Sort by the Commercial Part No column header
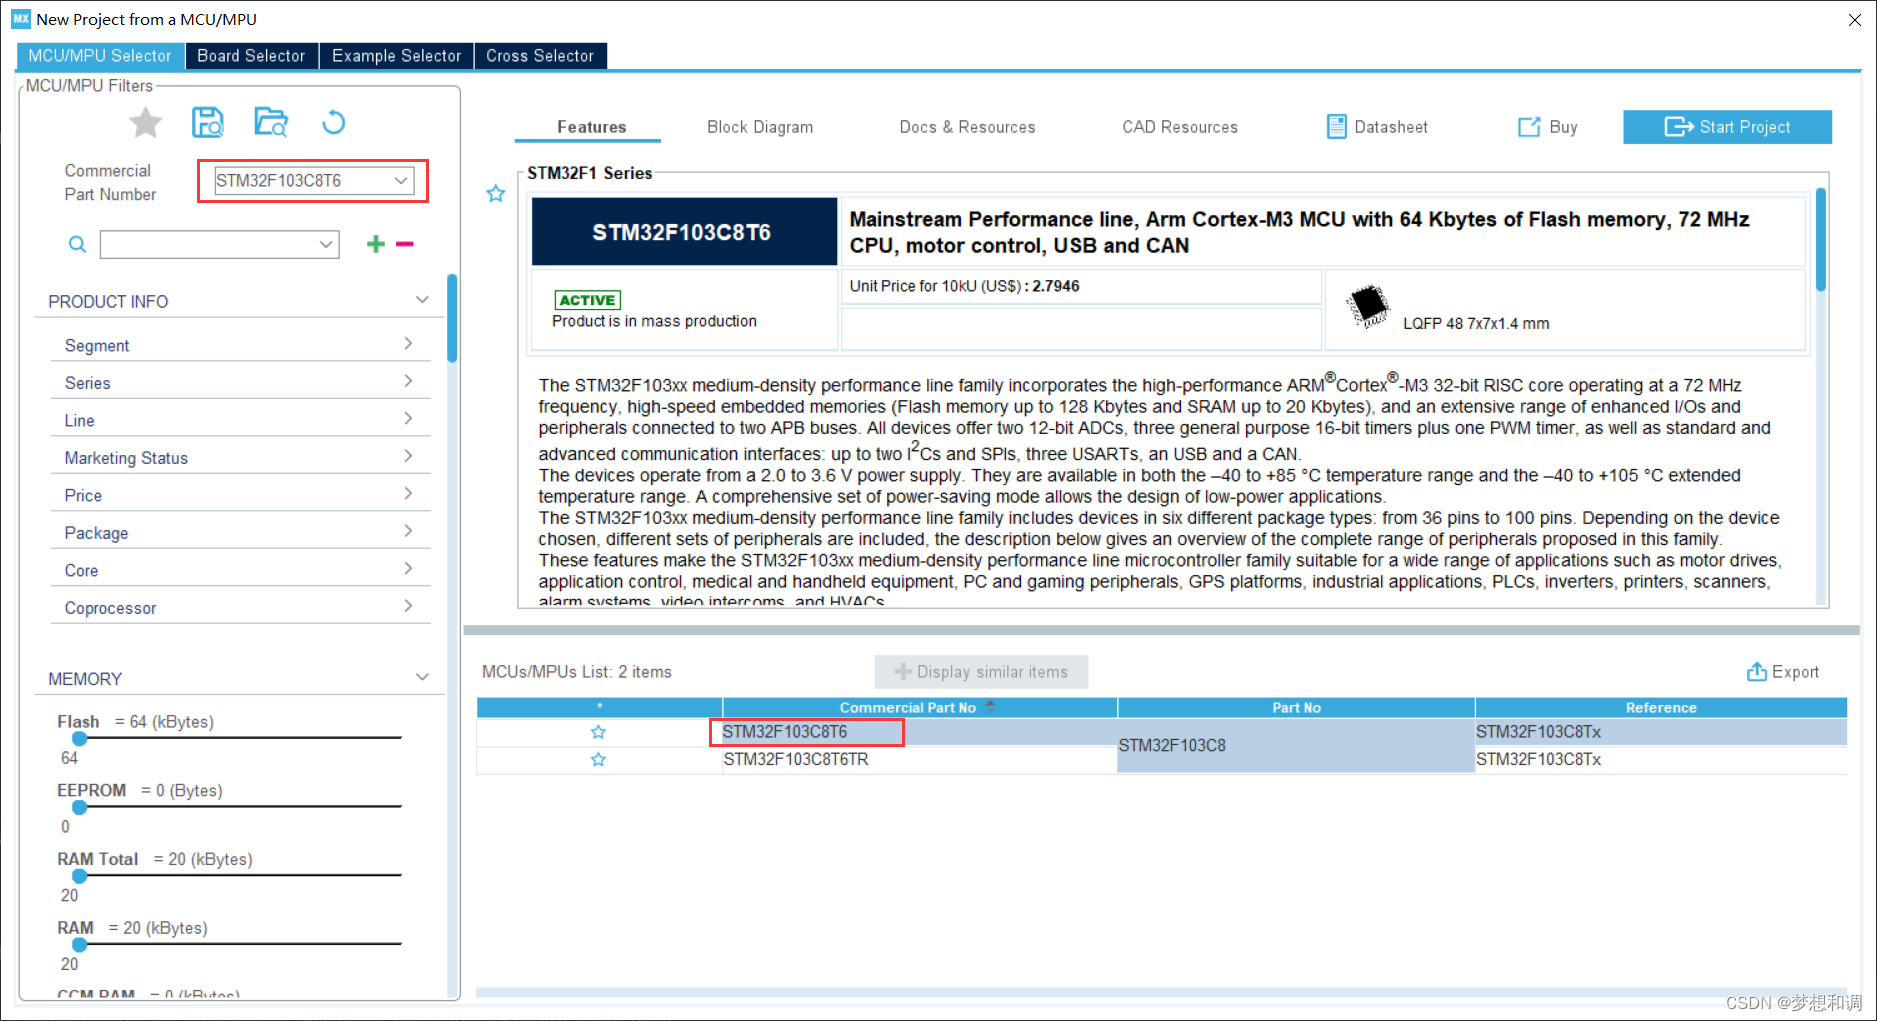 919,707
